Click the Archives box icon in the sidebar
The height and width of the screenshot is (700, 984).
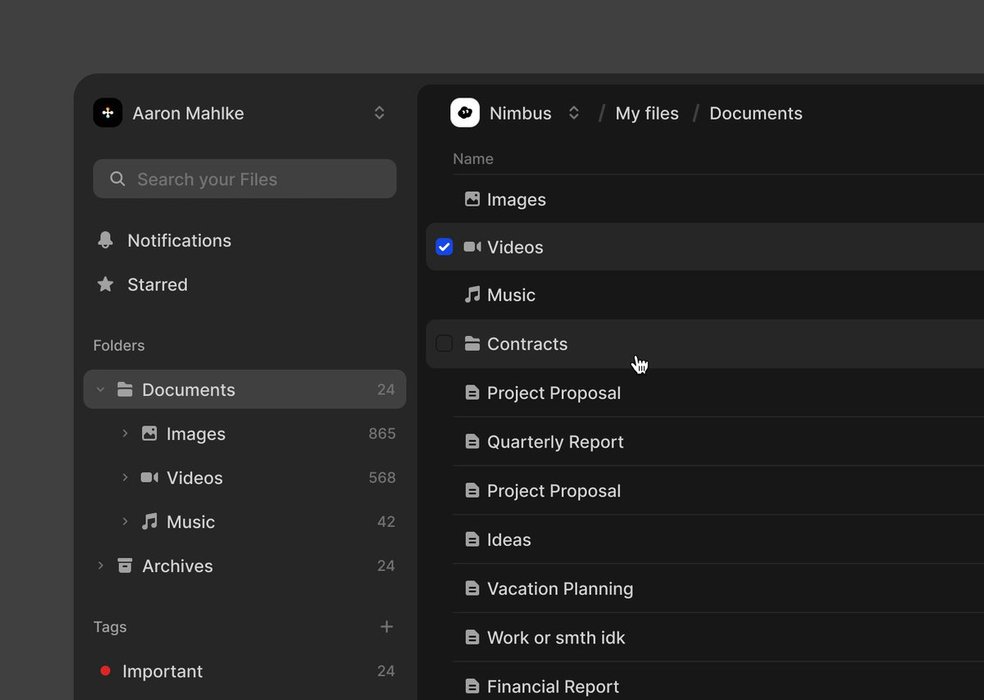[125, 566]
